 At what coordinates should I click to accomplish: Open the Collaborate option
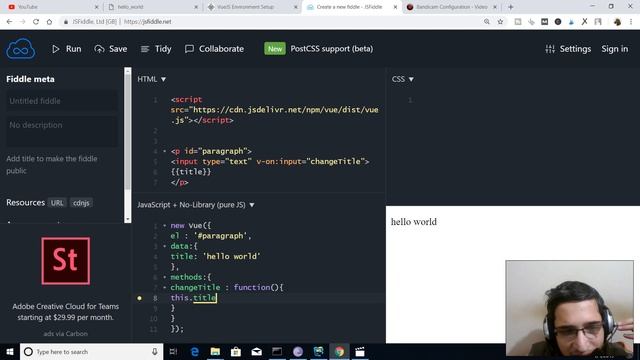click(x=214, y=49)
